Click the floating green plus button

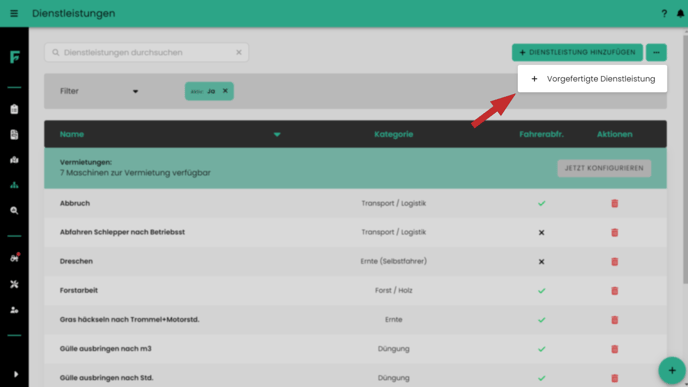[x=672, y=370]
